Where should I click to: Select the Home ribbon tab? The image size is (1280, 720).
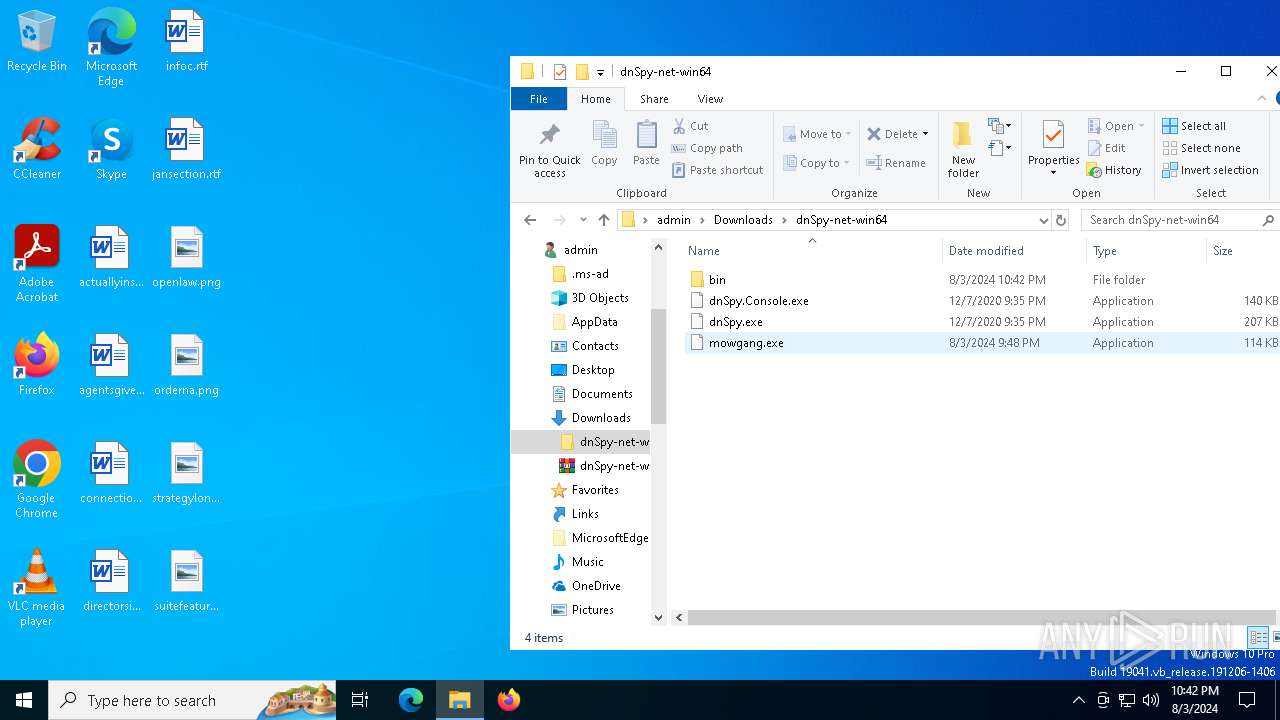[595, 99]
